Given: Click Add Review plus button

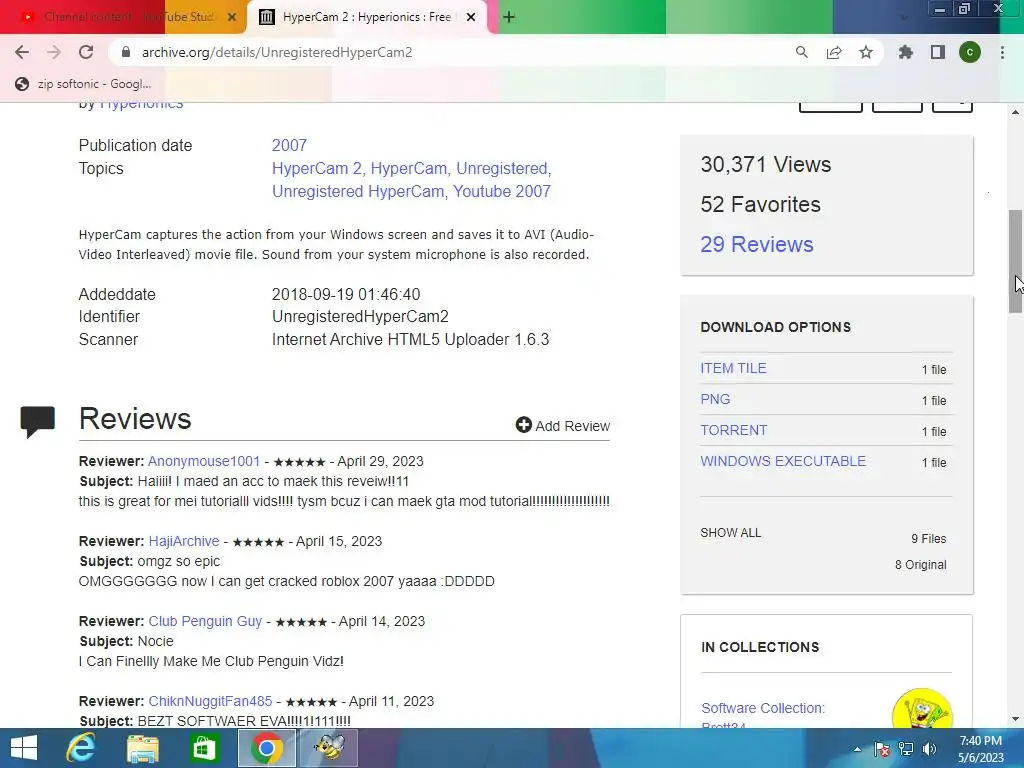Looking at the screenshot, I should coord(562,426).
